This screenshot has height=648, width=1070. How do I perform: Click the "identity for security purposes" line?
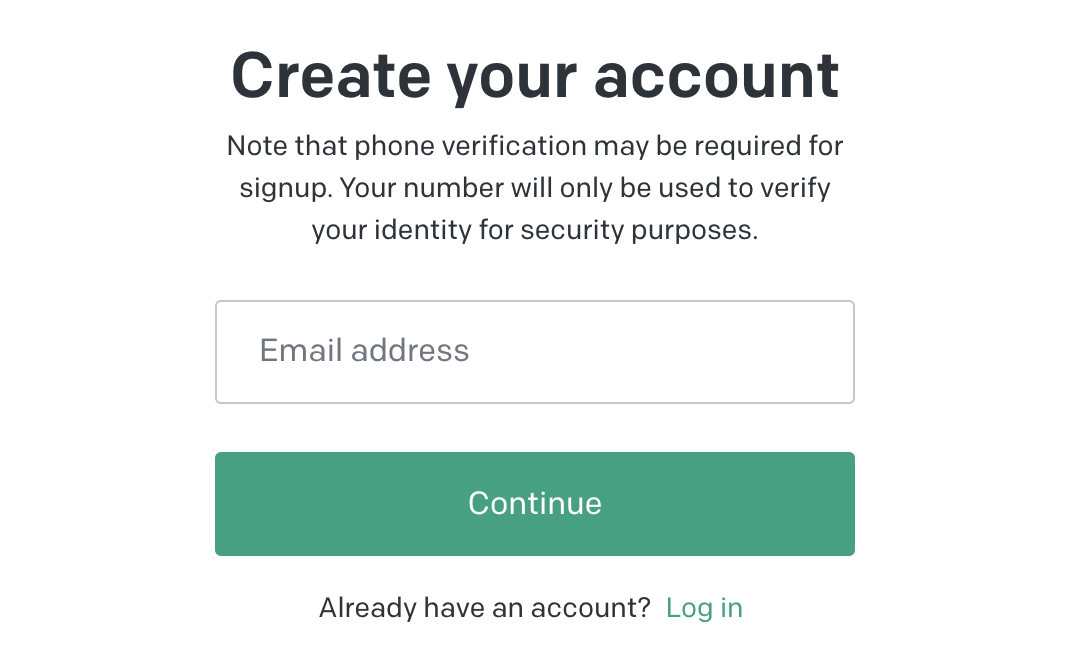pos(560,230)
